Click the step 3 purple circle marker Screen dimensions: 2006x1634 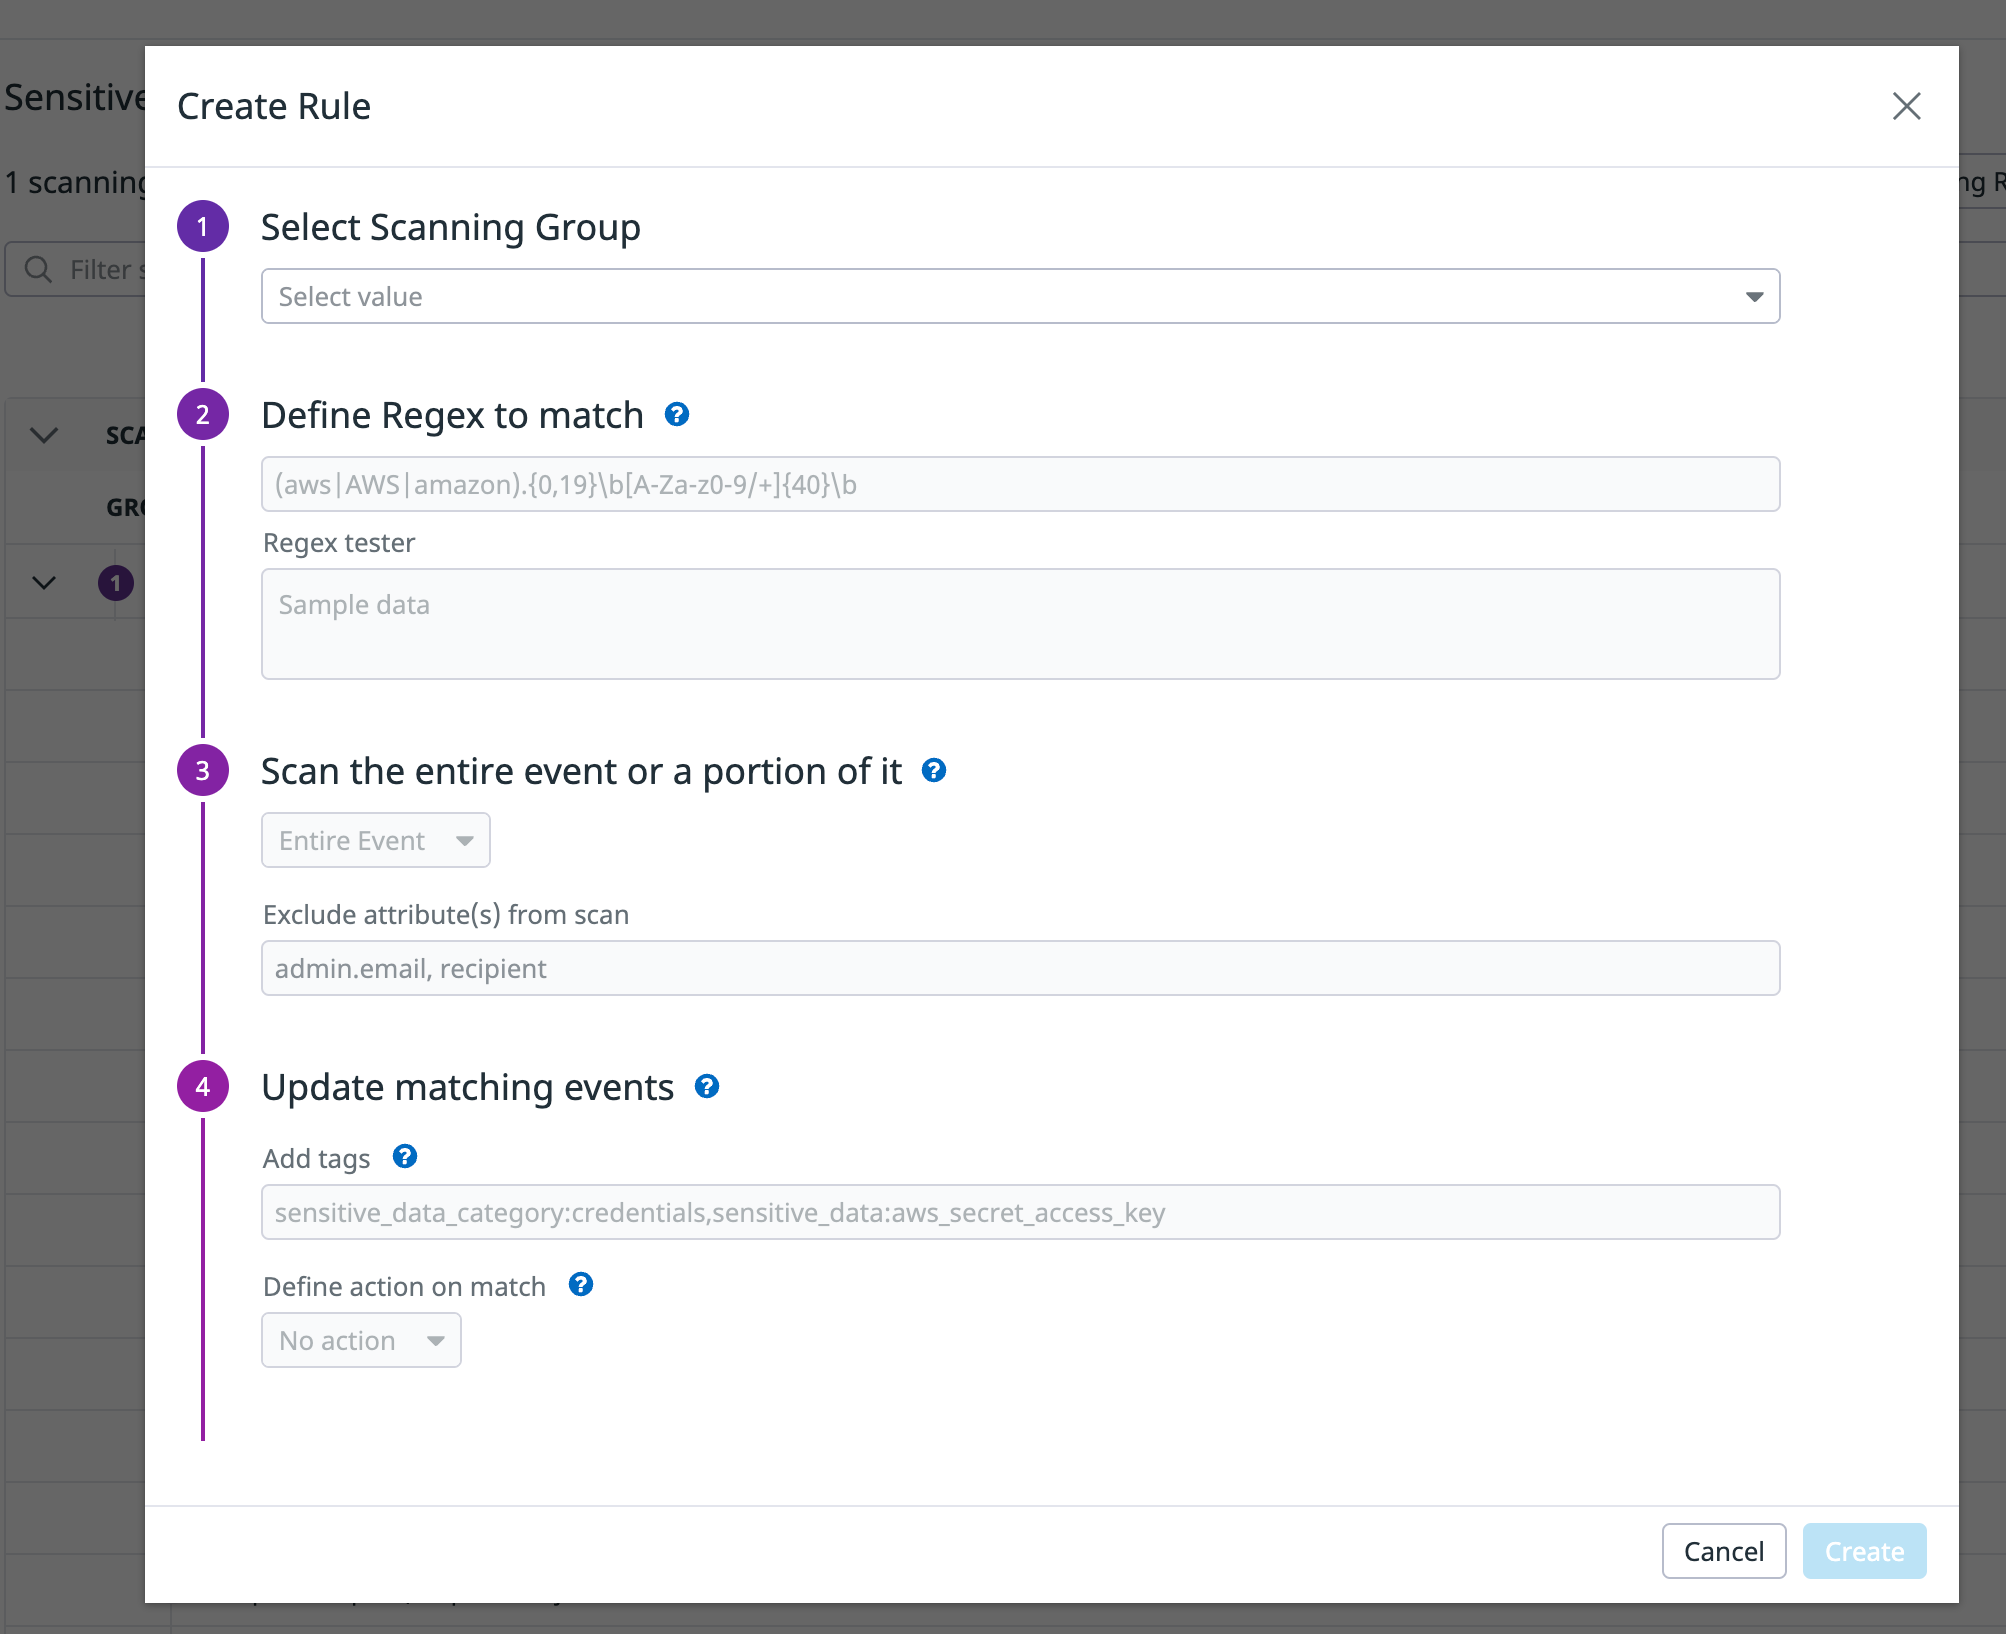click(203, 770)
